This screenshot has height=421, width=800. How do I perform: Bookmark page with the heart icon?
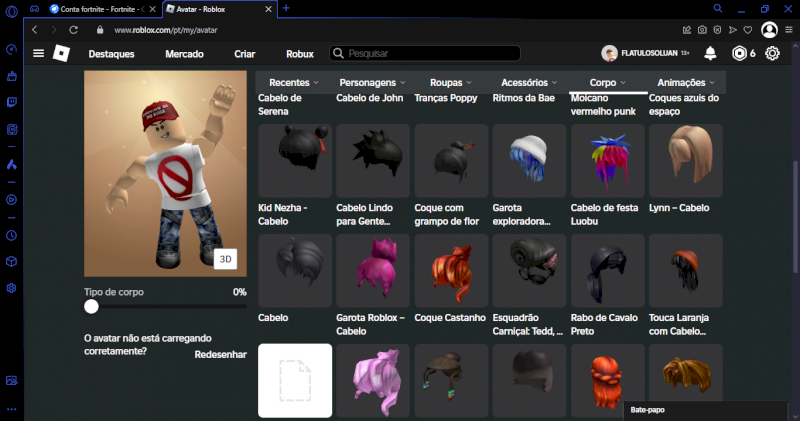pos(748,30)
